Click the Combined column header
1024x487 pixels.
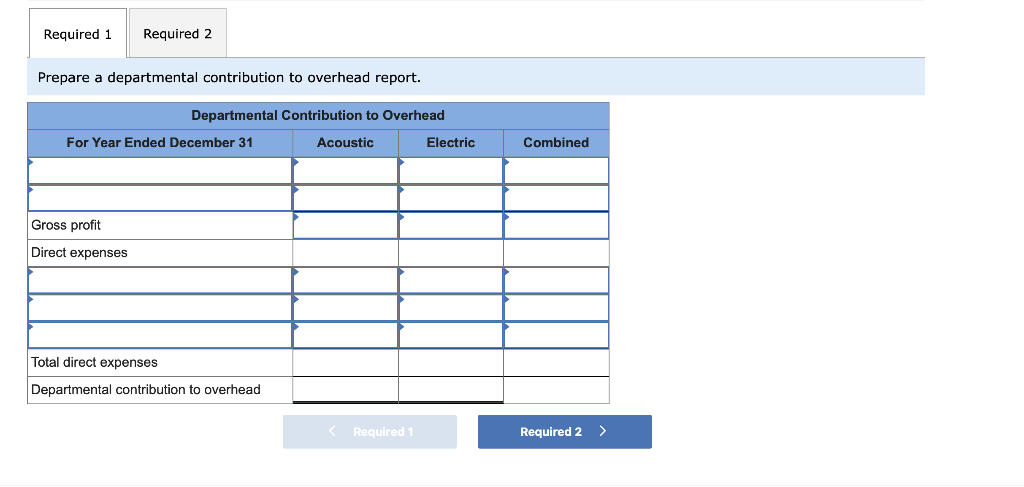(556, 142)
